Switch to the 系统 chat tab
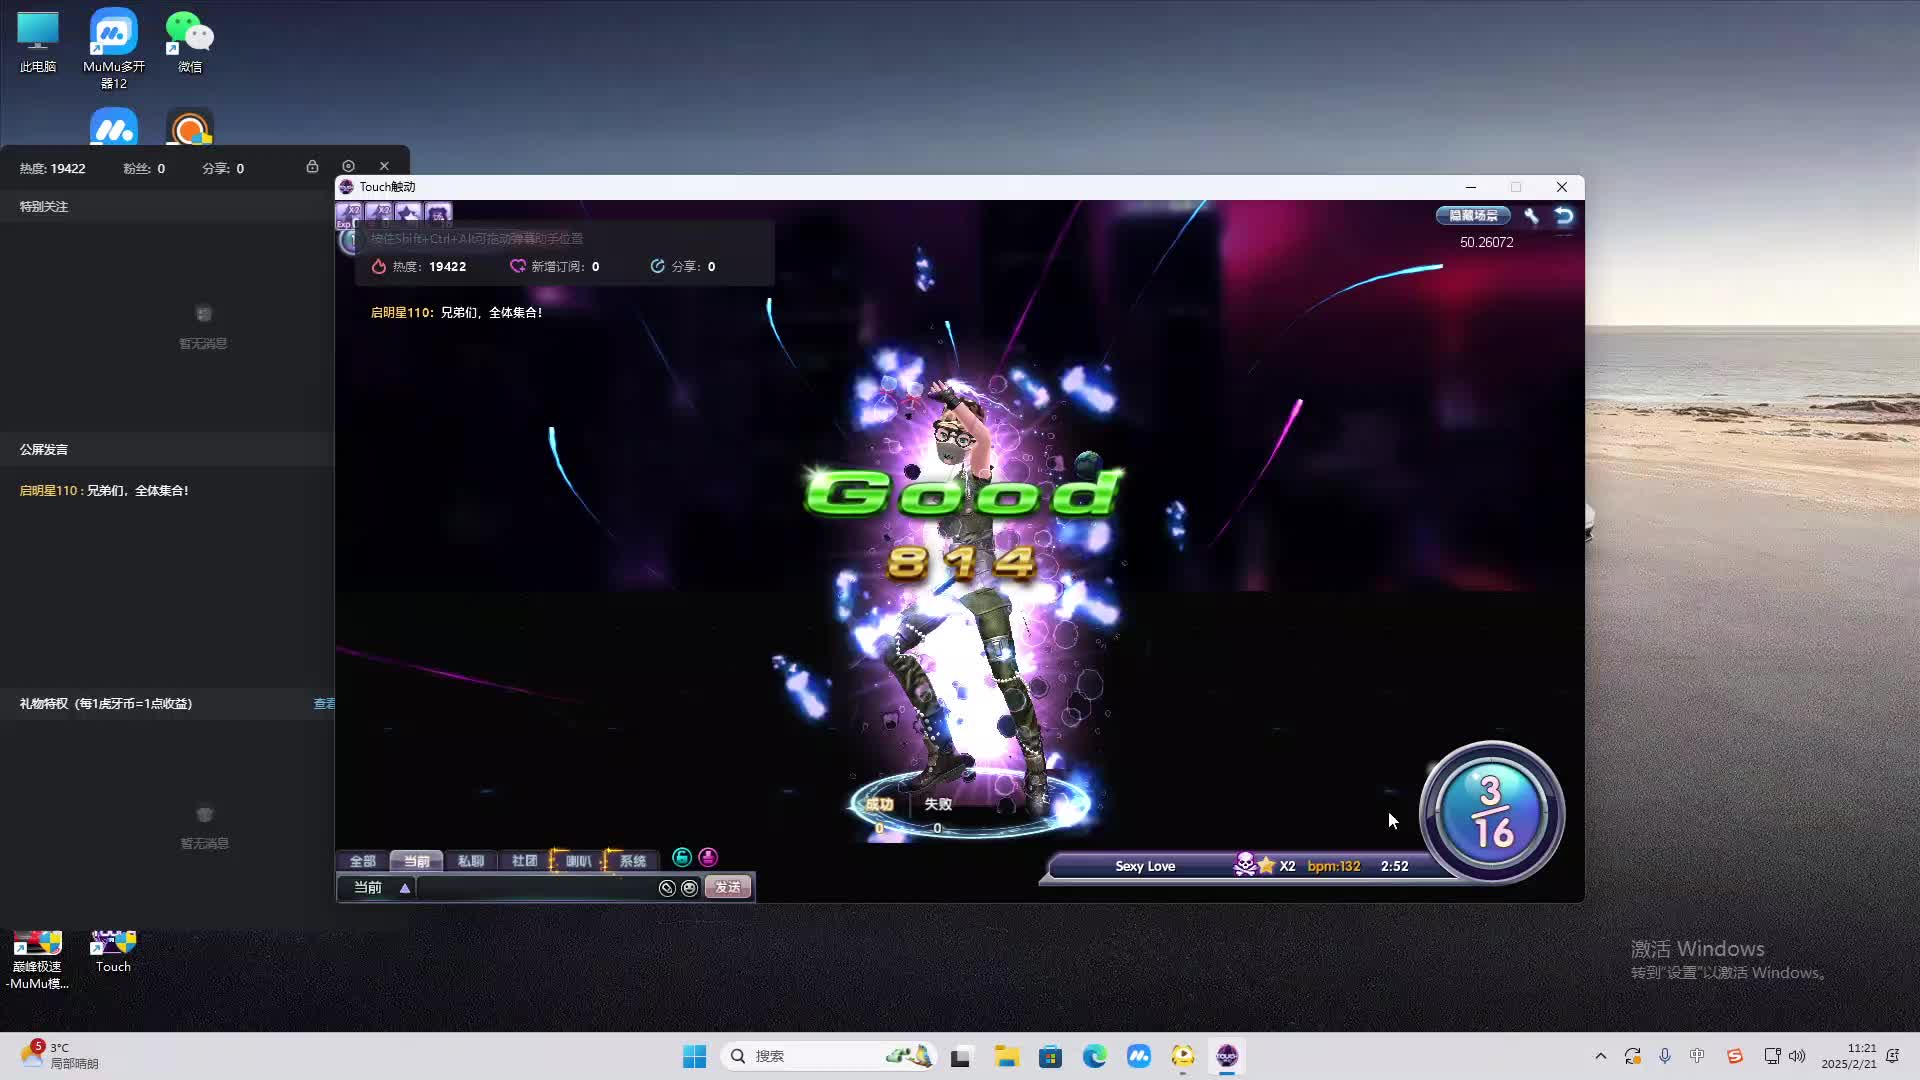The width and height of the screenshot is (1920, 1080). tap(633, 860)
